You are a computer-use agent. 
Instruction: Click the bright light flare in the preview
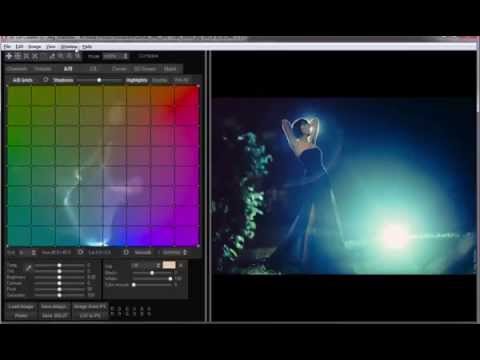pos(395,235)
